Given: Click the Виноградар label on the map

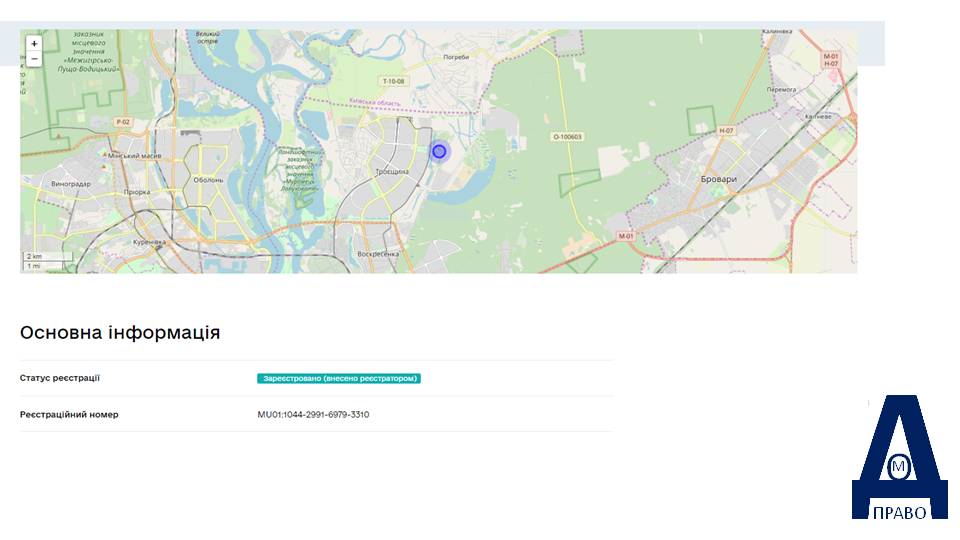Looking at the screenshot, I should tap(71, 184).
